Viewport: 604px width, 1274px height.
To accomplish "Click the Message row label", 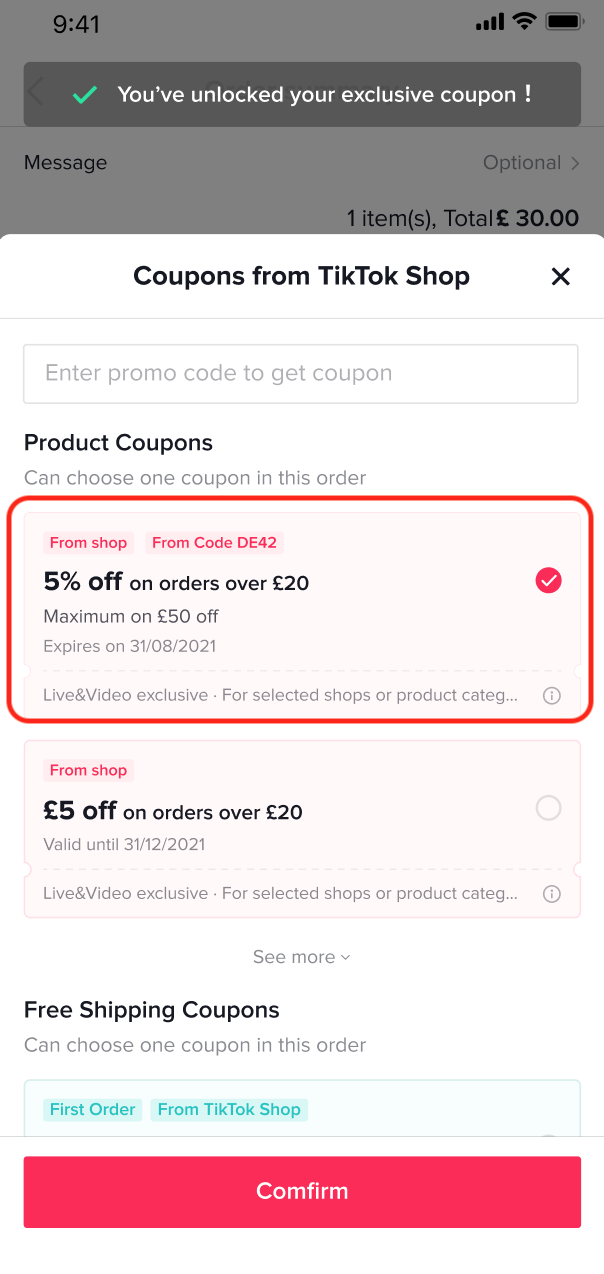I will (x=65, y=162).
